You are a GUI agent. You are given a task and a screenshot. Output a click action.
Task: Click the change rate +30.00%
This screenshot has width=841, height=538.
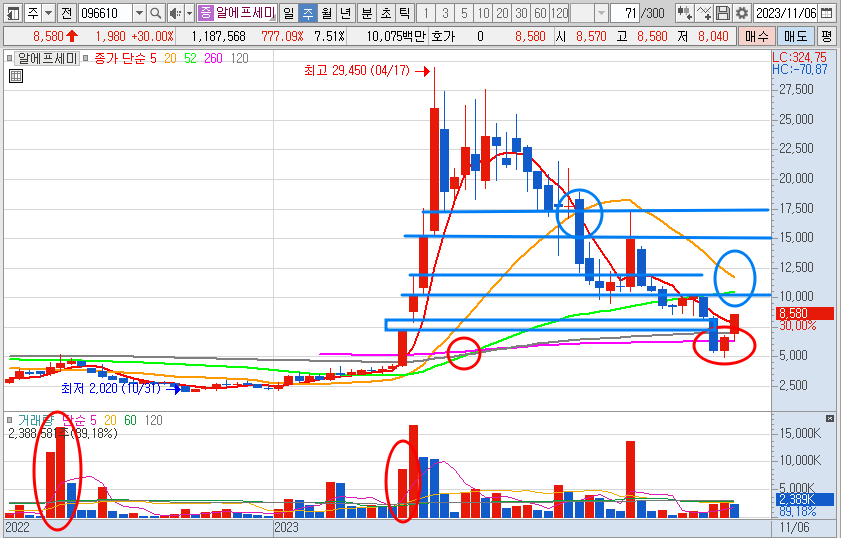click(x=152, y=36)
